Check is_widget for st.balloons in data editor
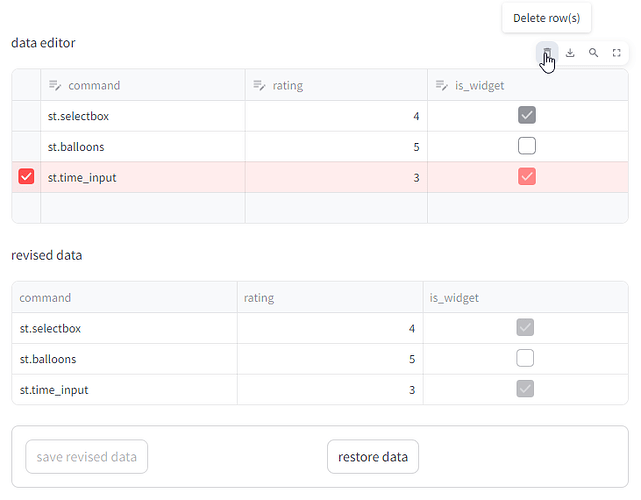Image resolution: width=641 pixels, height=500 pixels. [x=527, y=147]
